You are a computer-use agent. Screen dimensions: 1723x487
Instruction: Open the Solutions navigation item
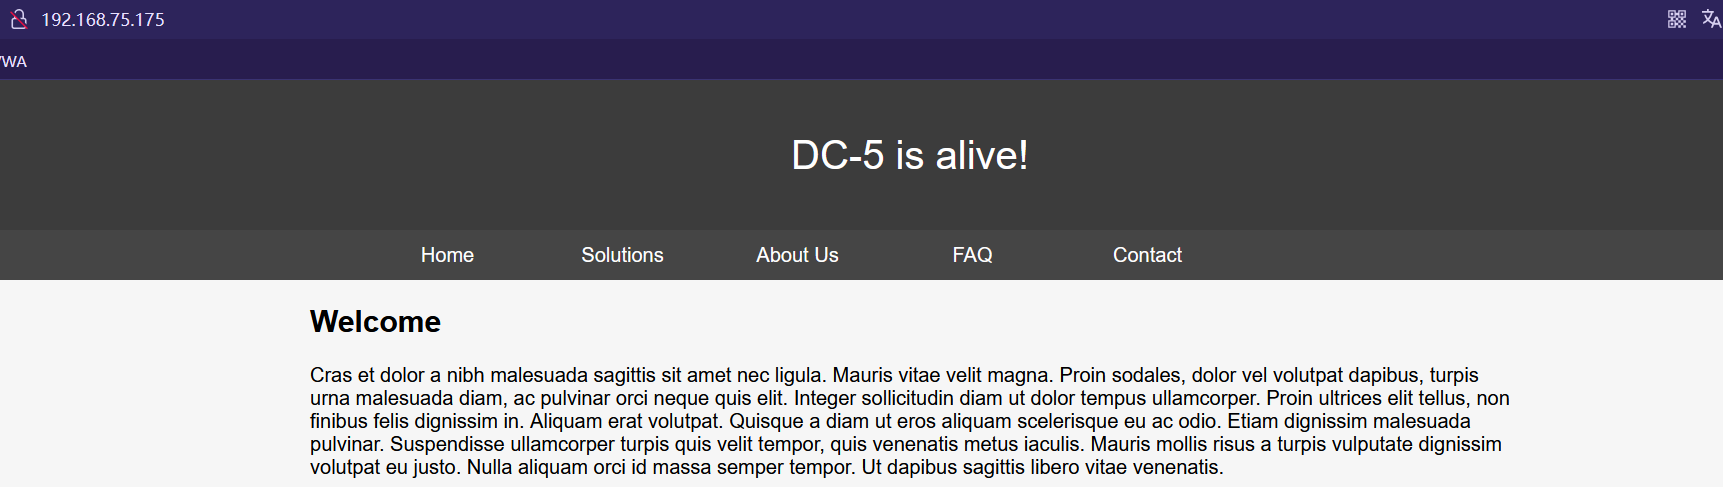(x=622, y=255)
